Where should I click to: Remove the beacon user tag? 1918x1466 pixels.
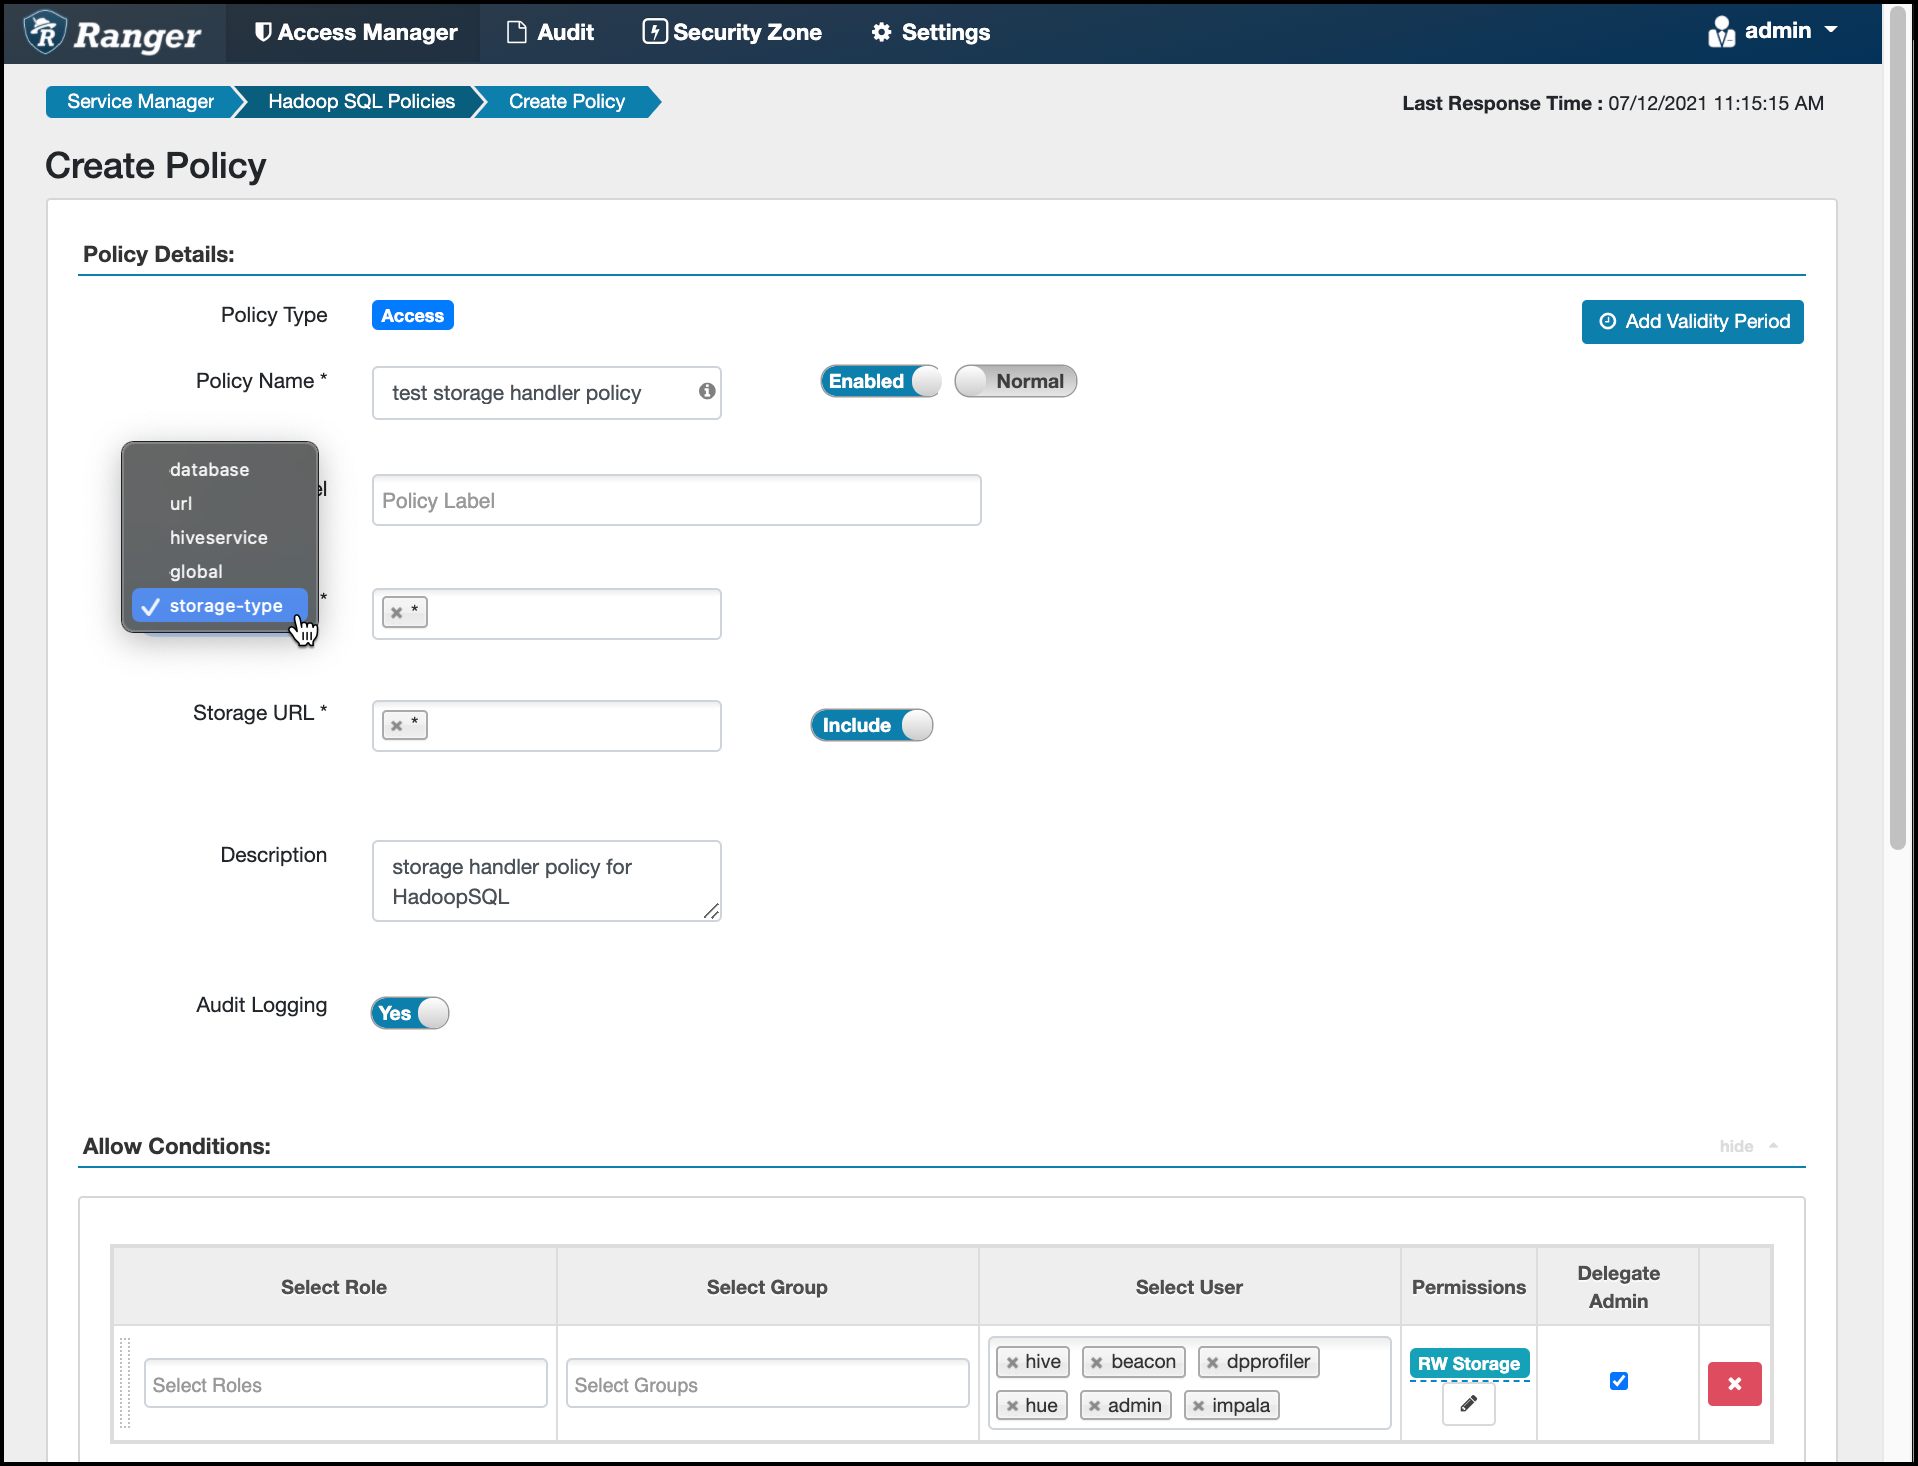[x=1097, y=1362]
